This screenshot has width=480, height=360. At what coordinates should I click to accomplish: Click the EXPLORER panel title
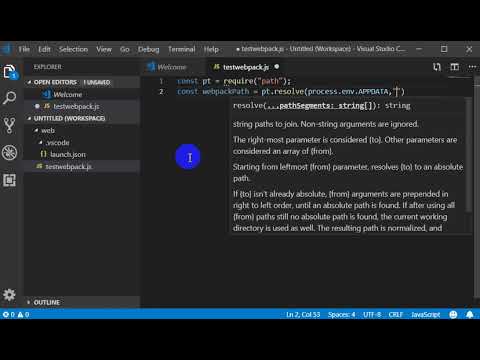48,67
